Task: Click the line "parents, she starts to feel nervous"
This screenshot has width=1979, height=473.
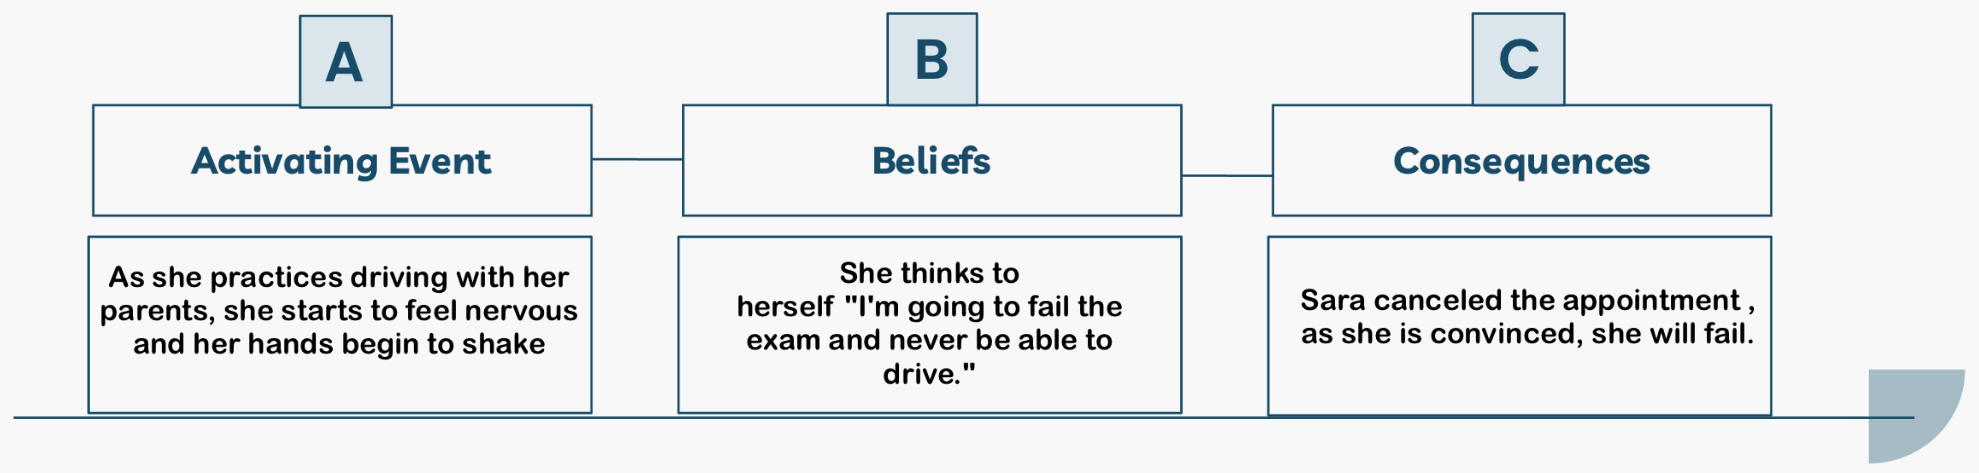Action: point(339,311)
